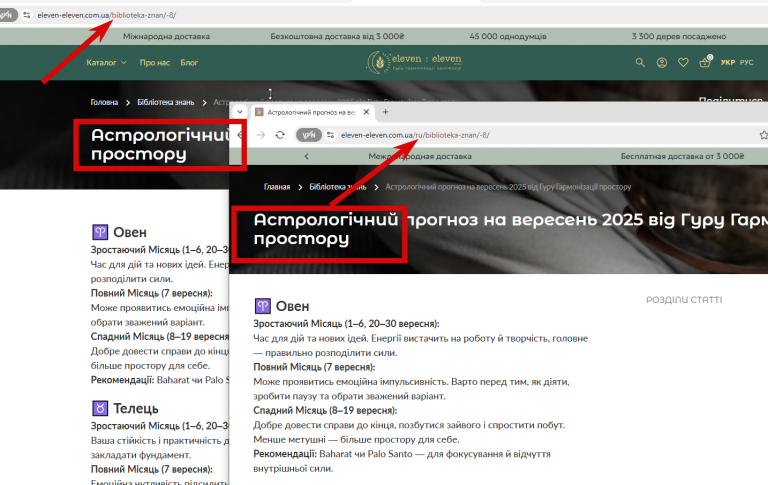Open the Про нас menu item
Viewport: 768px width, 485px height.
(155, 63)
